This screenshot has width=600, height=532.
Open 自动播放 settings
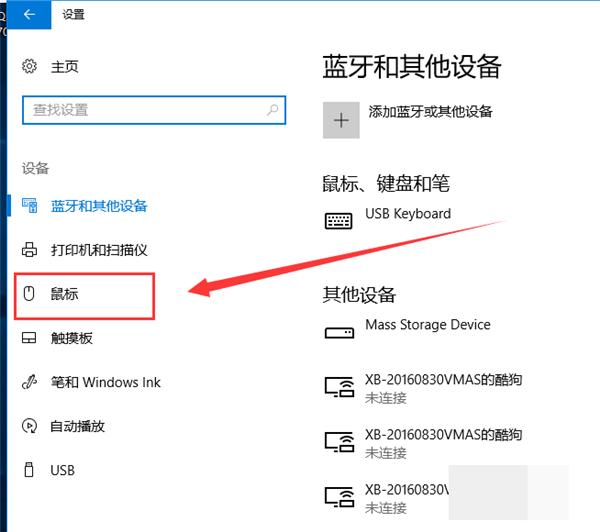point(78,426)
